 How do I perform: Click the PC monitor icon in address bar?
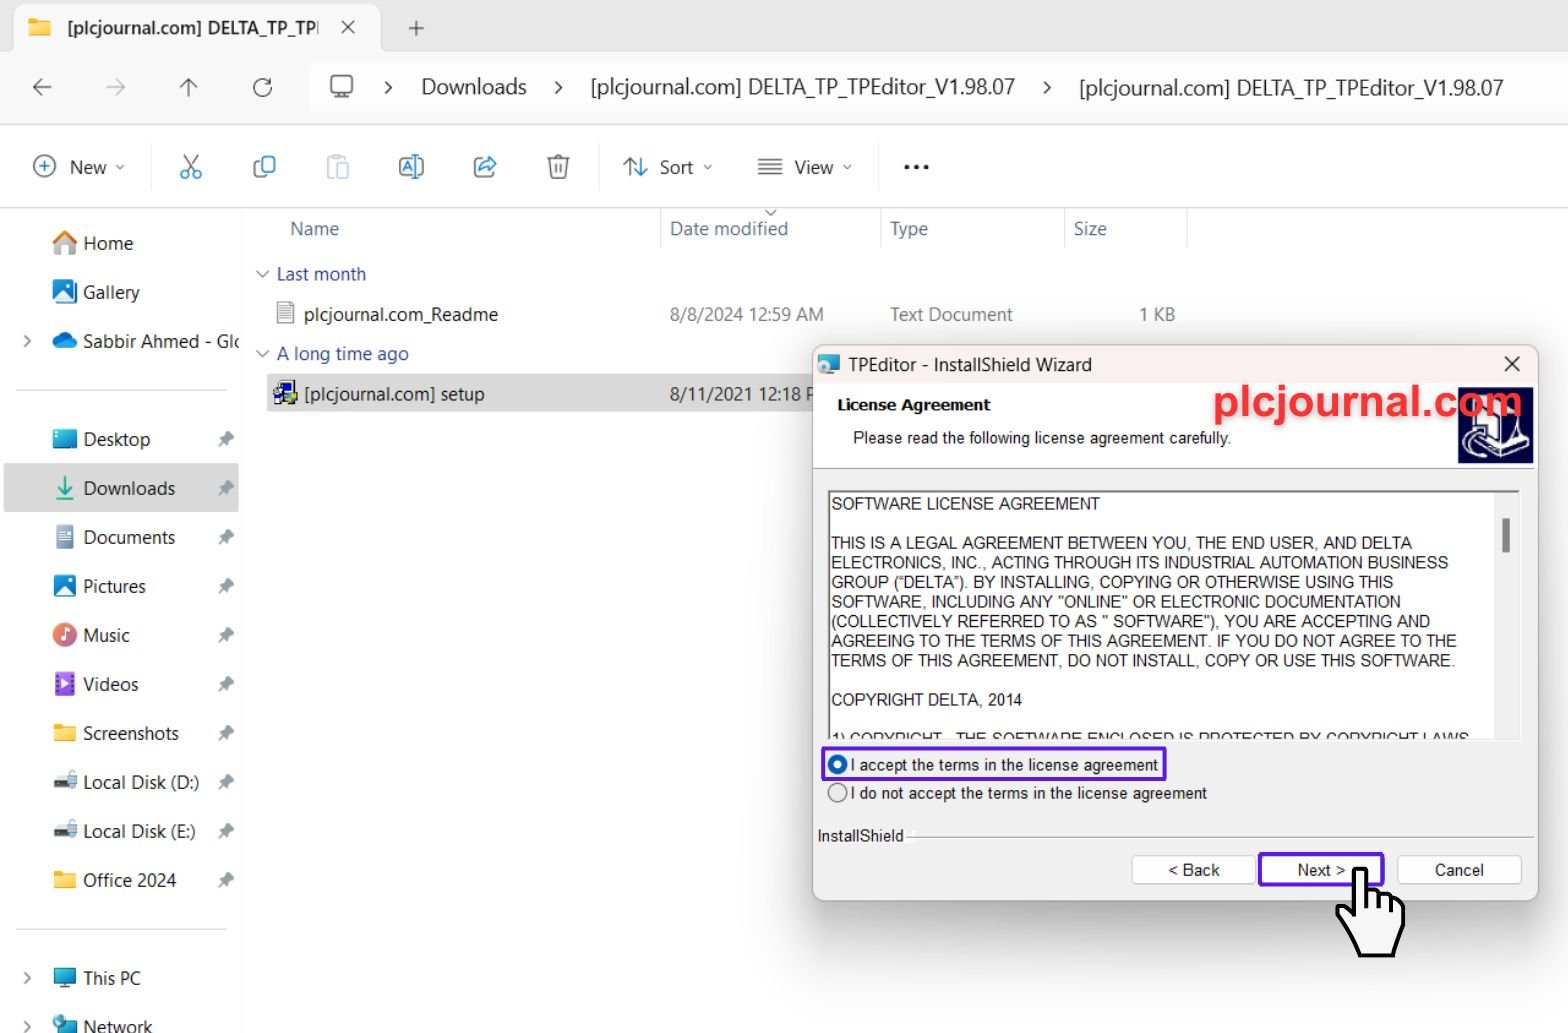click(342, 87)
